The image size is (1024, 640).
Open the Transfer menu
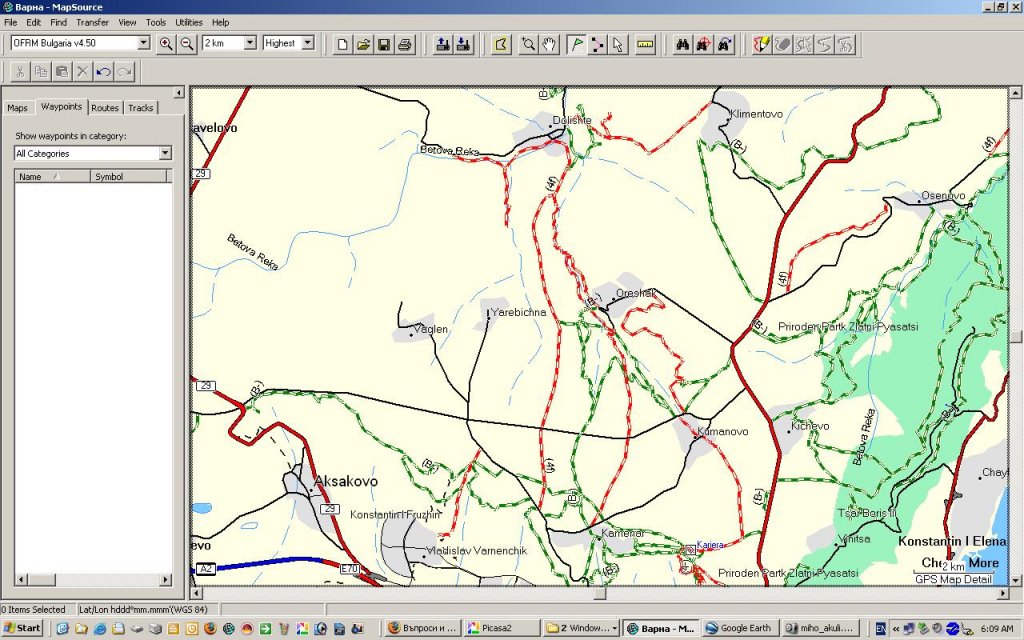(93, 22)
